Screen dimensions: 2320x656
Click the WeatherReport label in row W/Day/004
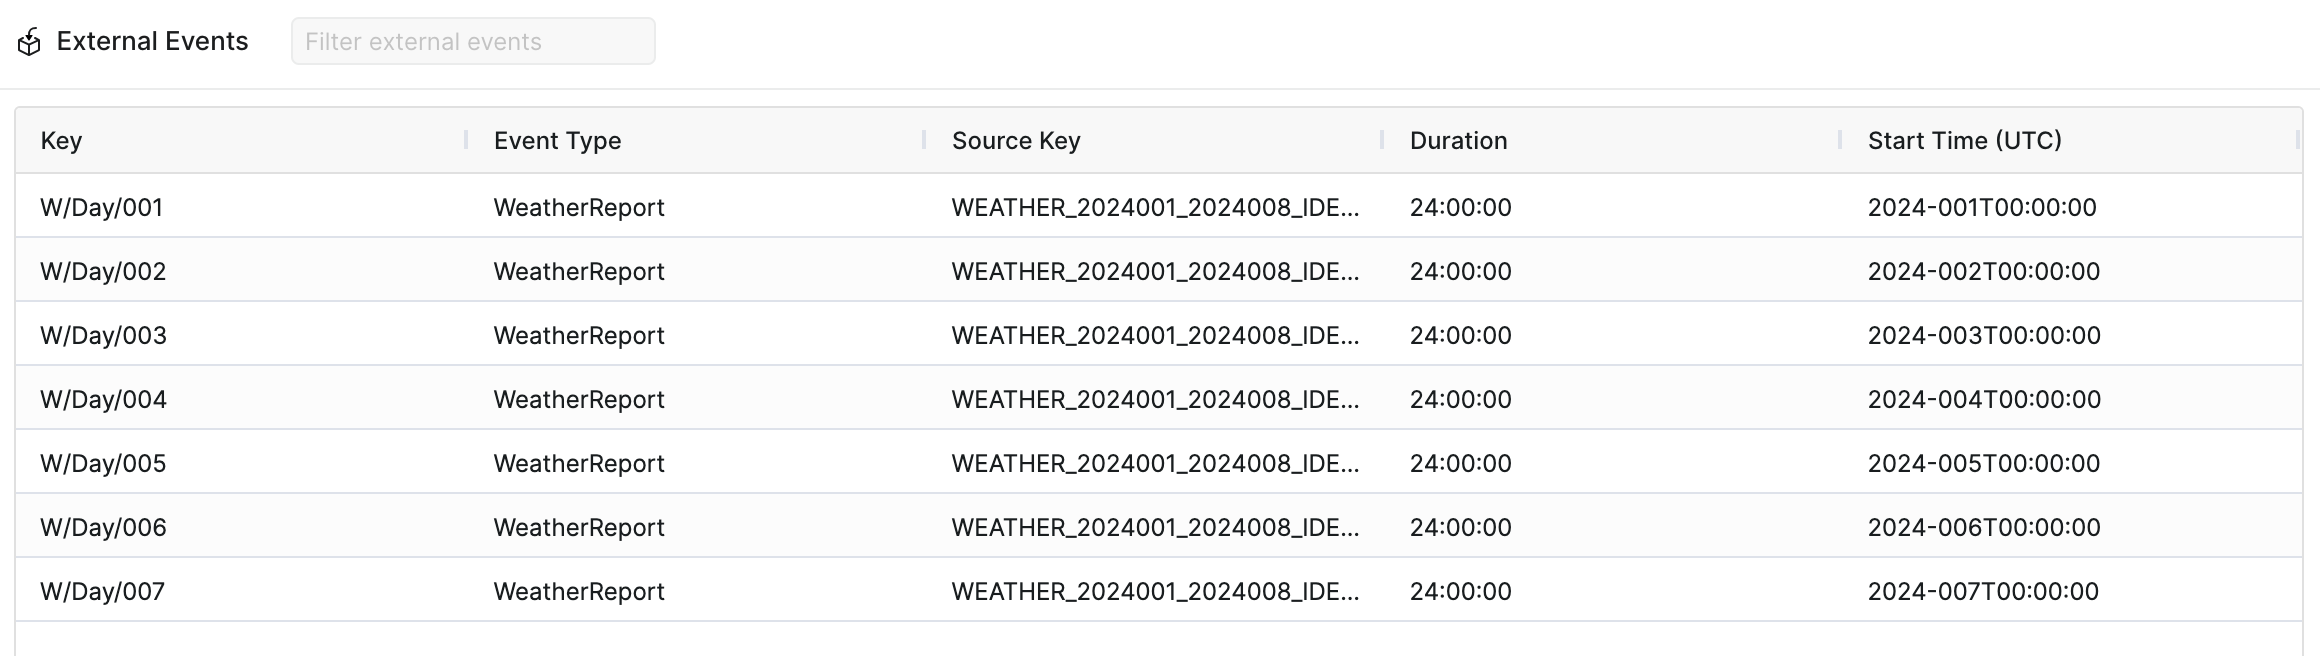coord(578,399)
